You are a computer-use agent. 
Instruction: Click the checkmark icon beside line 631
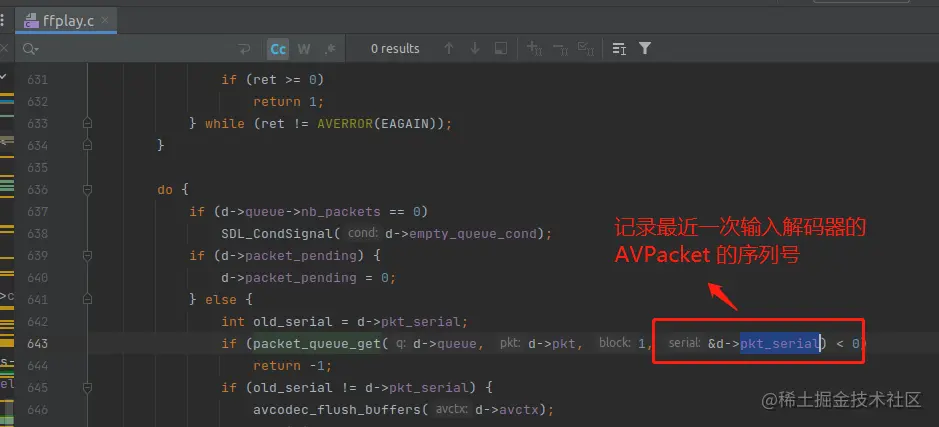tap(4, 76)
